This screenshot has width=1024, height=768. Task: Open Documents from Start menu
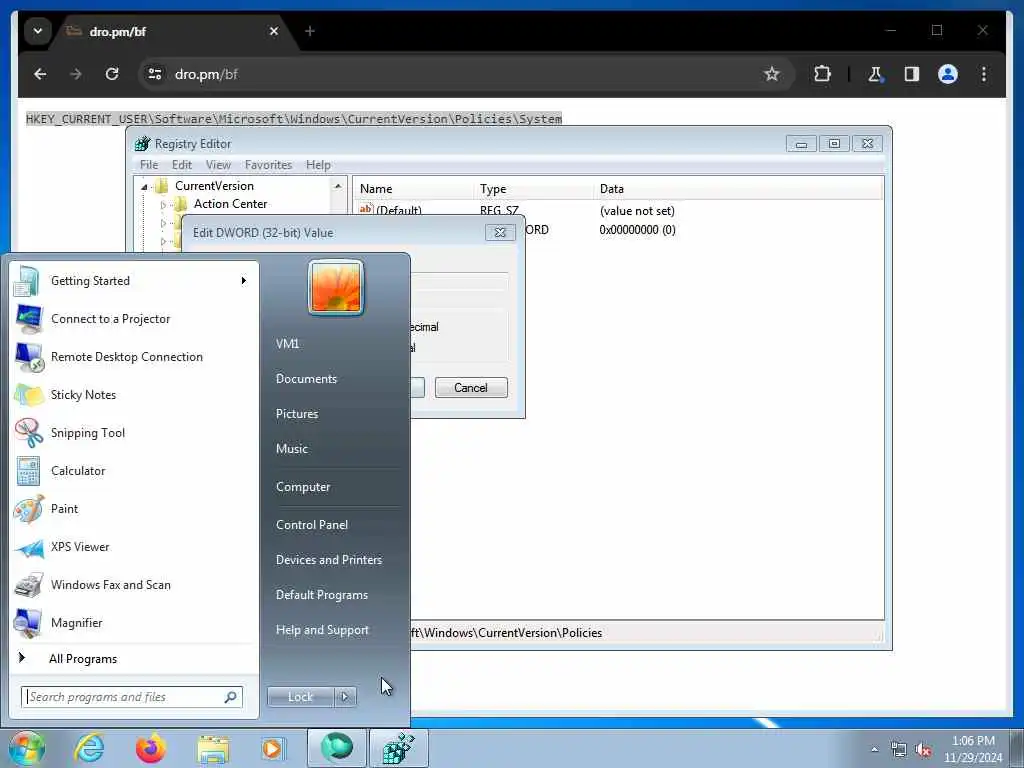[x=306, y=379]
